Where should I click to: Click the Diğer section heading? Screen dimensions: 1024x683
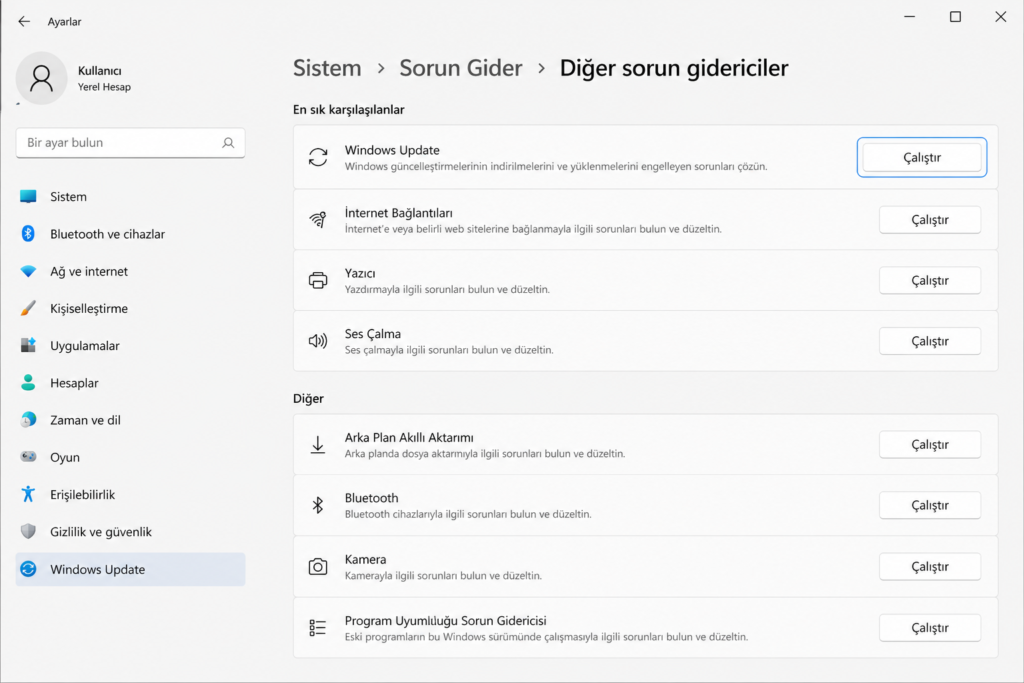click(308, 398)
